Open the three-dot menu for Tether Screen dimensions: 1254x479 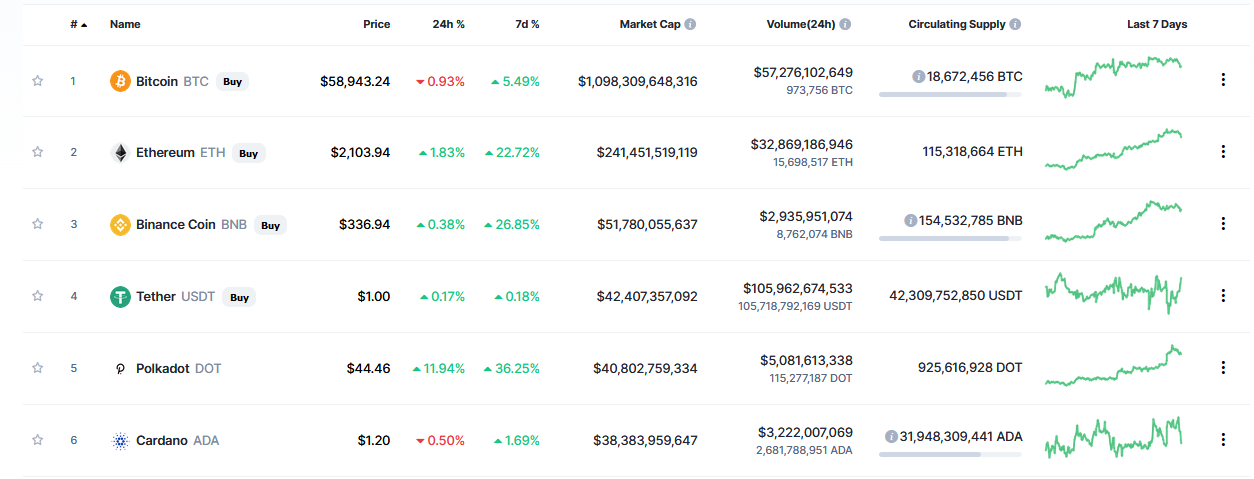(x=1223, y=296)
